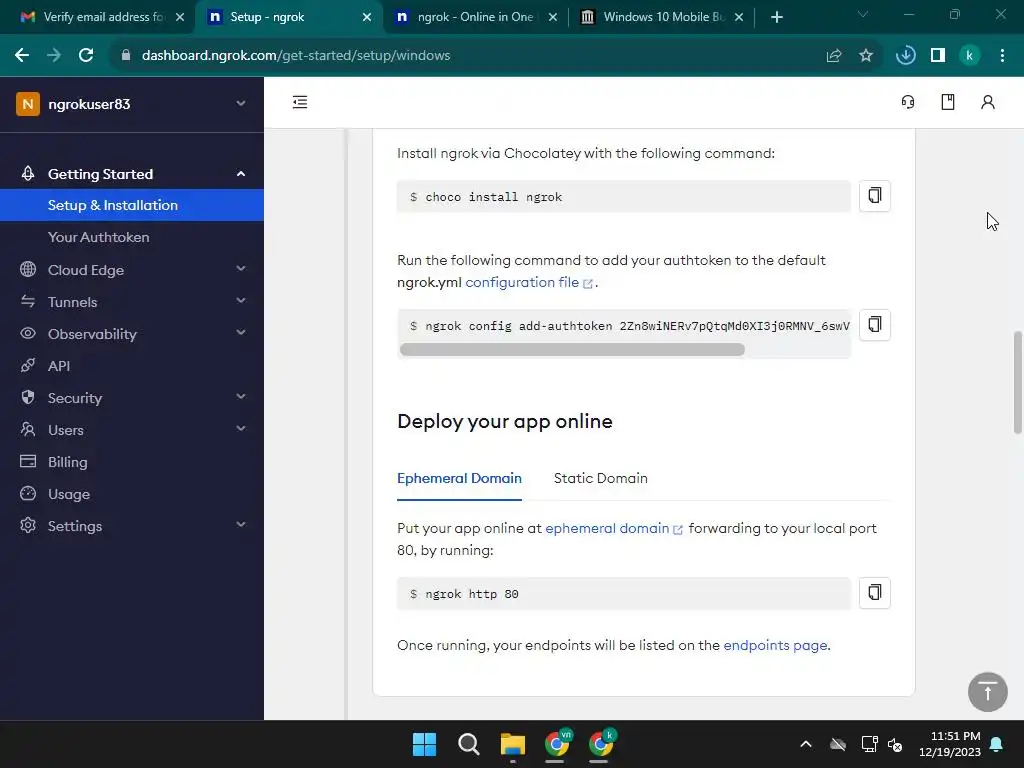Reload the page with the browser refresh button
Screen dimensions: 1024x768
(x=86, y=56)
